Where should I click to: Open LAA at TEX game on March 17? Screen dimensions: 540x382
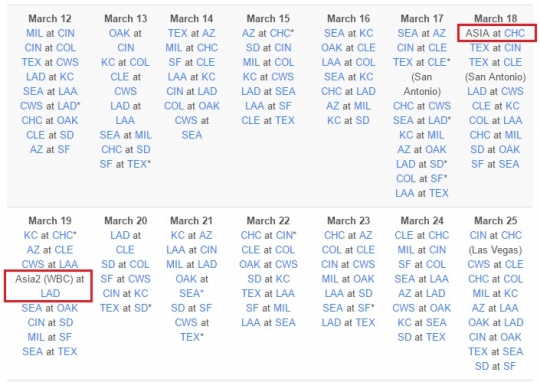pos(422,193)
